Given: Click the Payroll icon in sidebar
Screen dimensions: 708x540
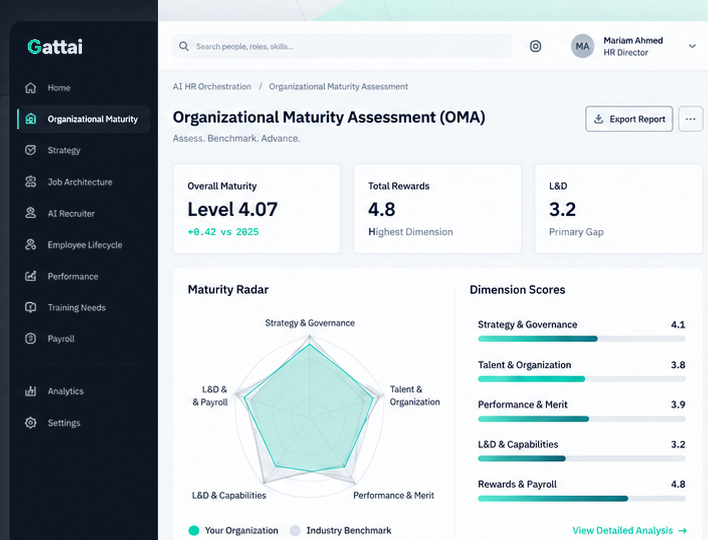Looking at the screenshot, I should [30, 339].
